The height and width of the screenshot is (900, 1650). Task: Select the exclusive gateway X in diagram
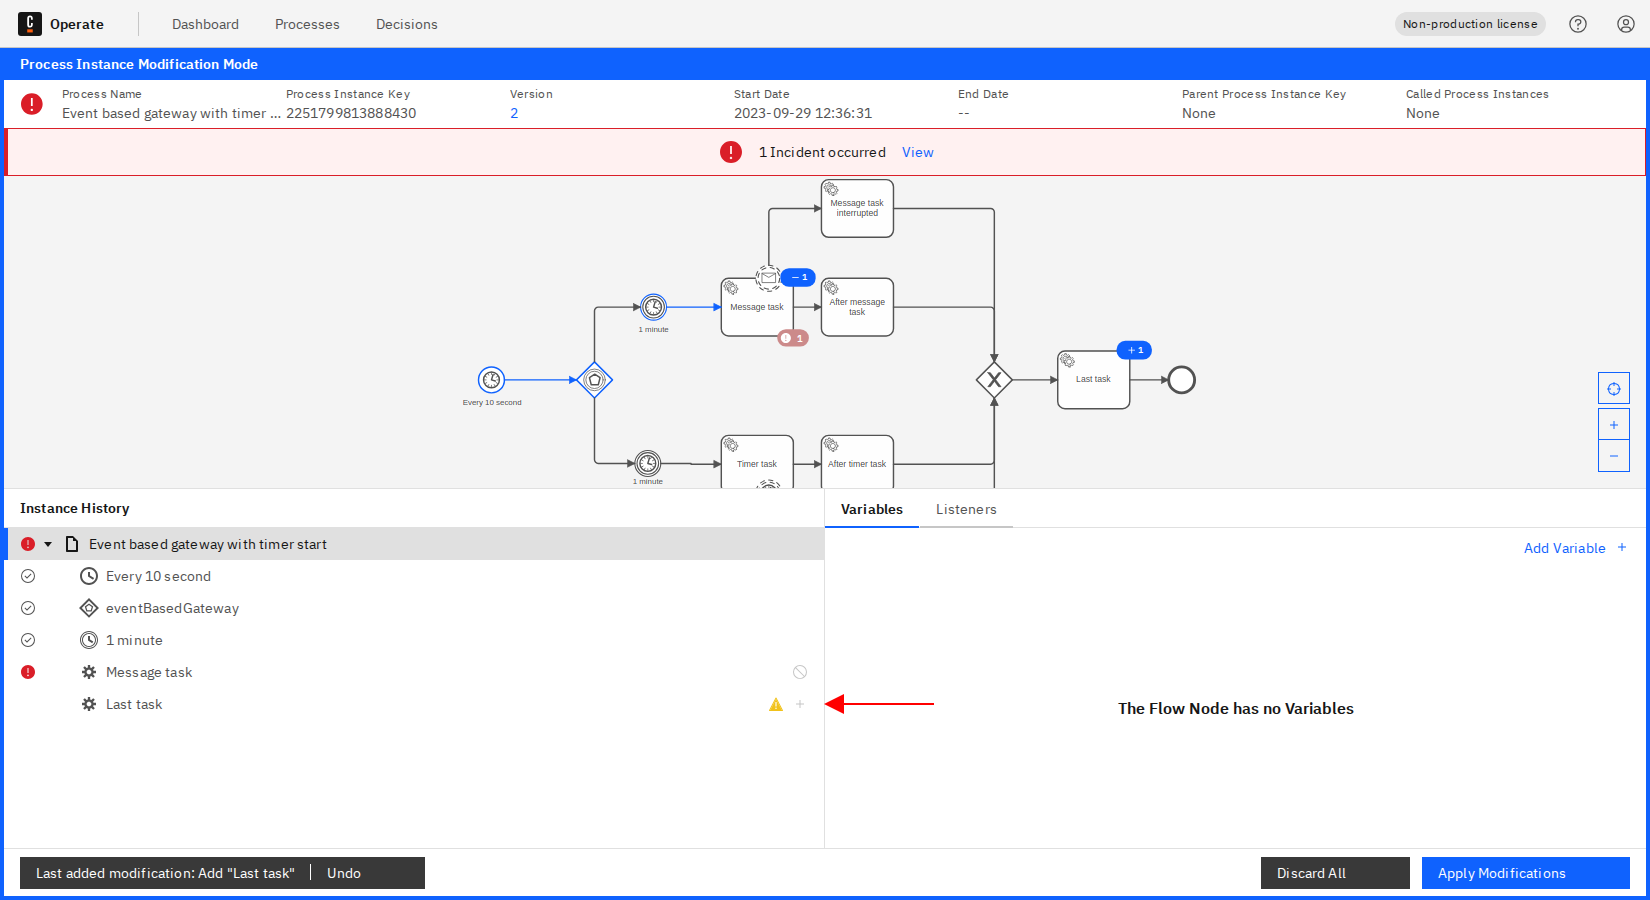[x=994, y=380]
